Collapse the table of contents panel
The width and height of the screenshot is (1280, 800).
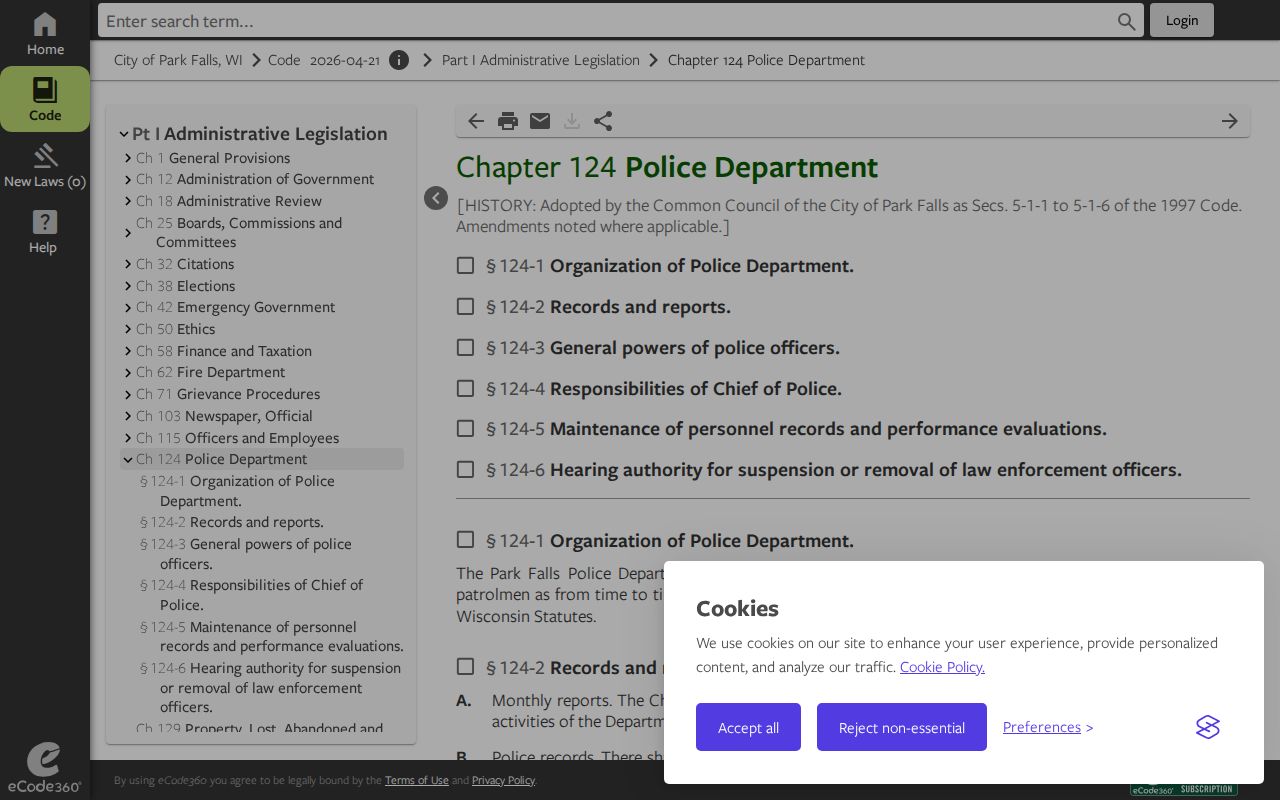pos(436,198)
